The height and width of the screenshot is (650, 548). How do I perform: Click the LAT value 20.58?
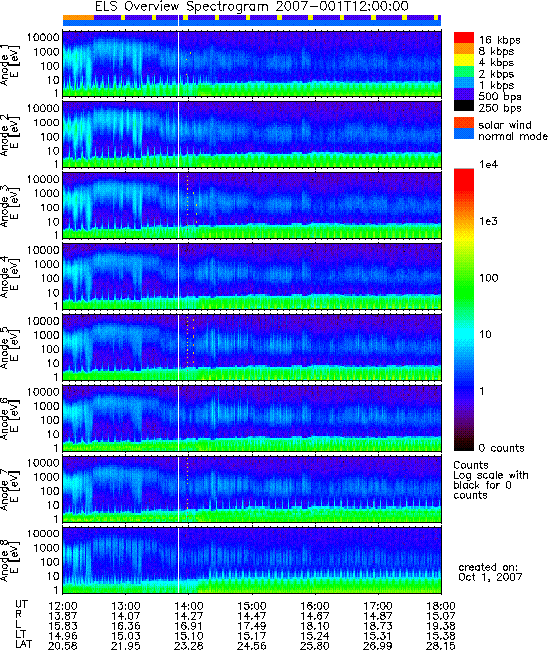click(63, 645)
